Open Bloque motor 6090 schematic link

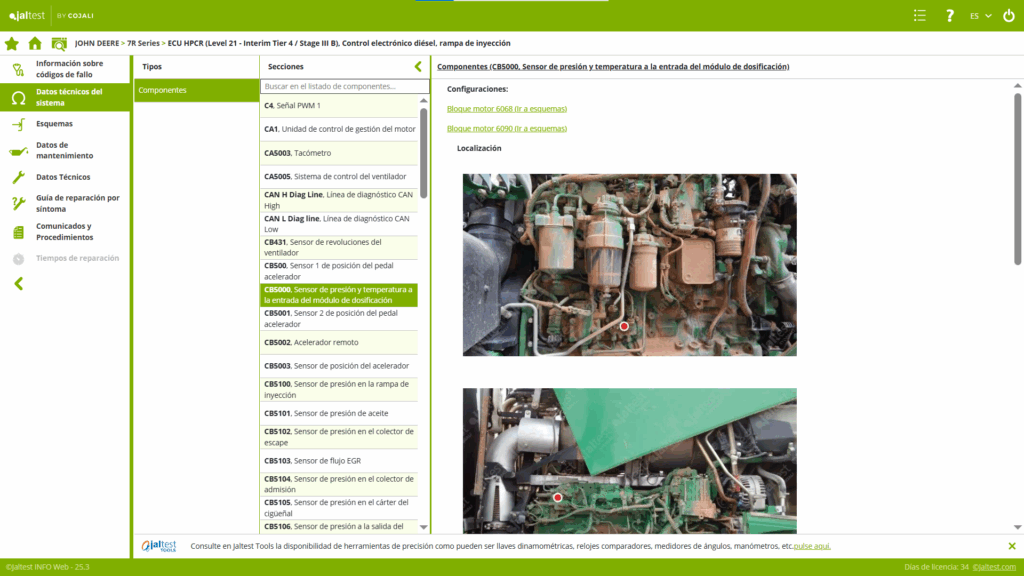[x=506, y=128]
